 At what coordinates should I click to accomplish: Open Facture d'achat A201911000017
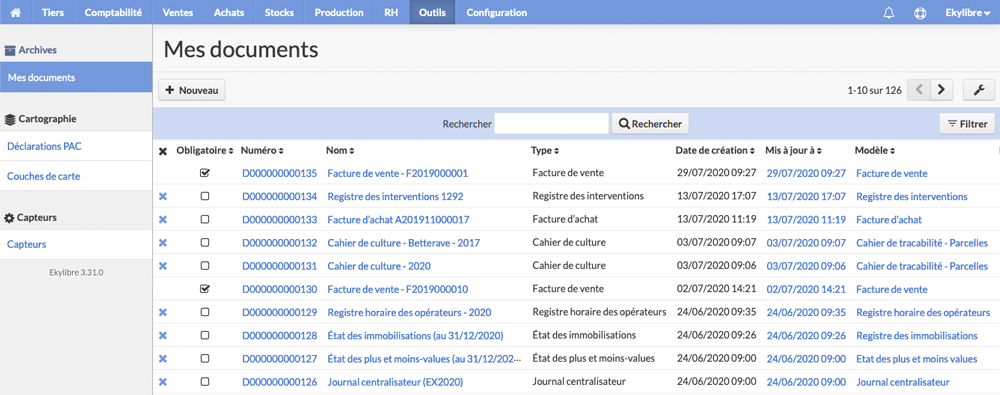[x=398, y=220]
